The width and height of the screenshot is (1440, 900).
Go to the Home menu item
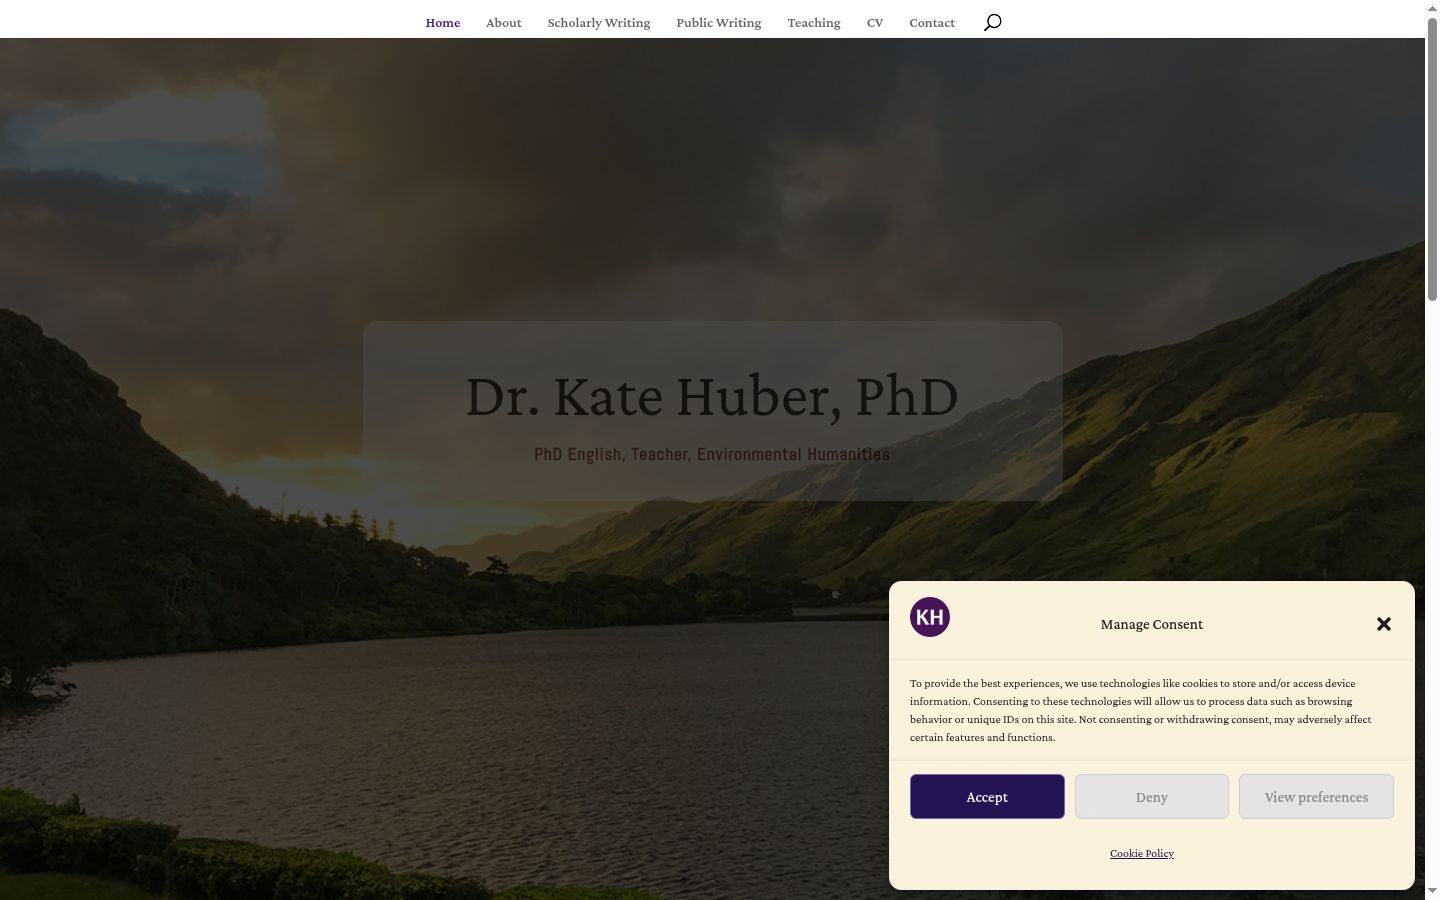click(x=443, y=23)
